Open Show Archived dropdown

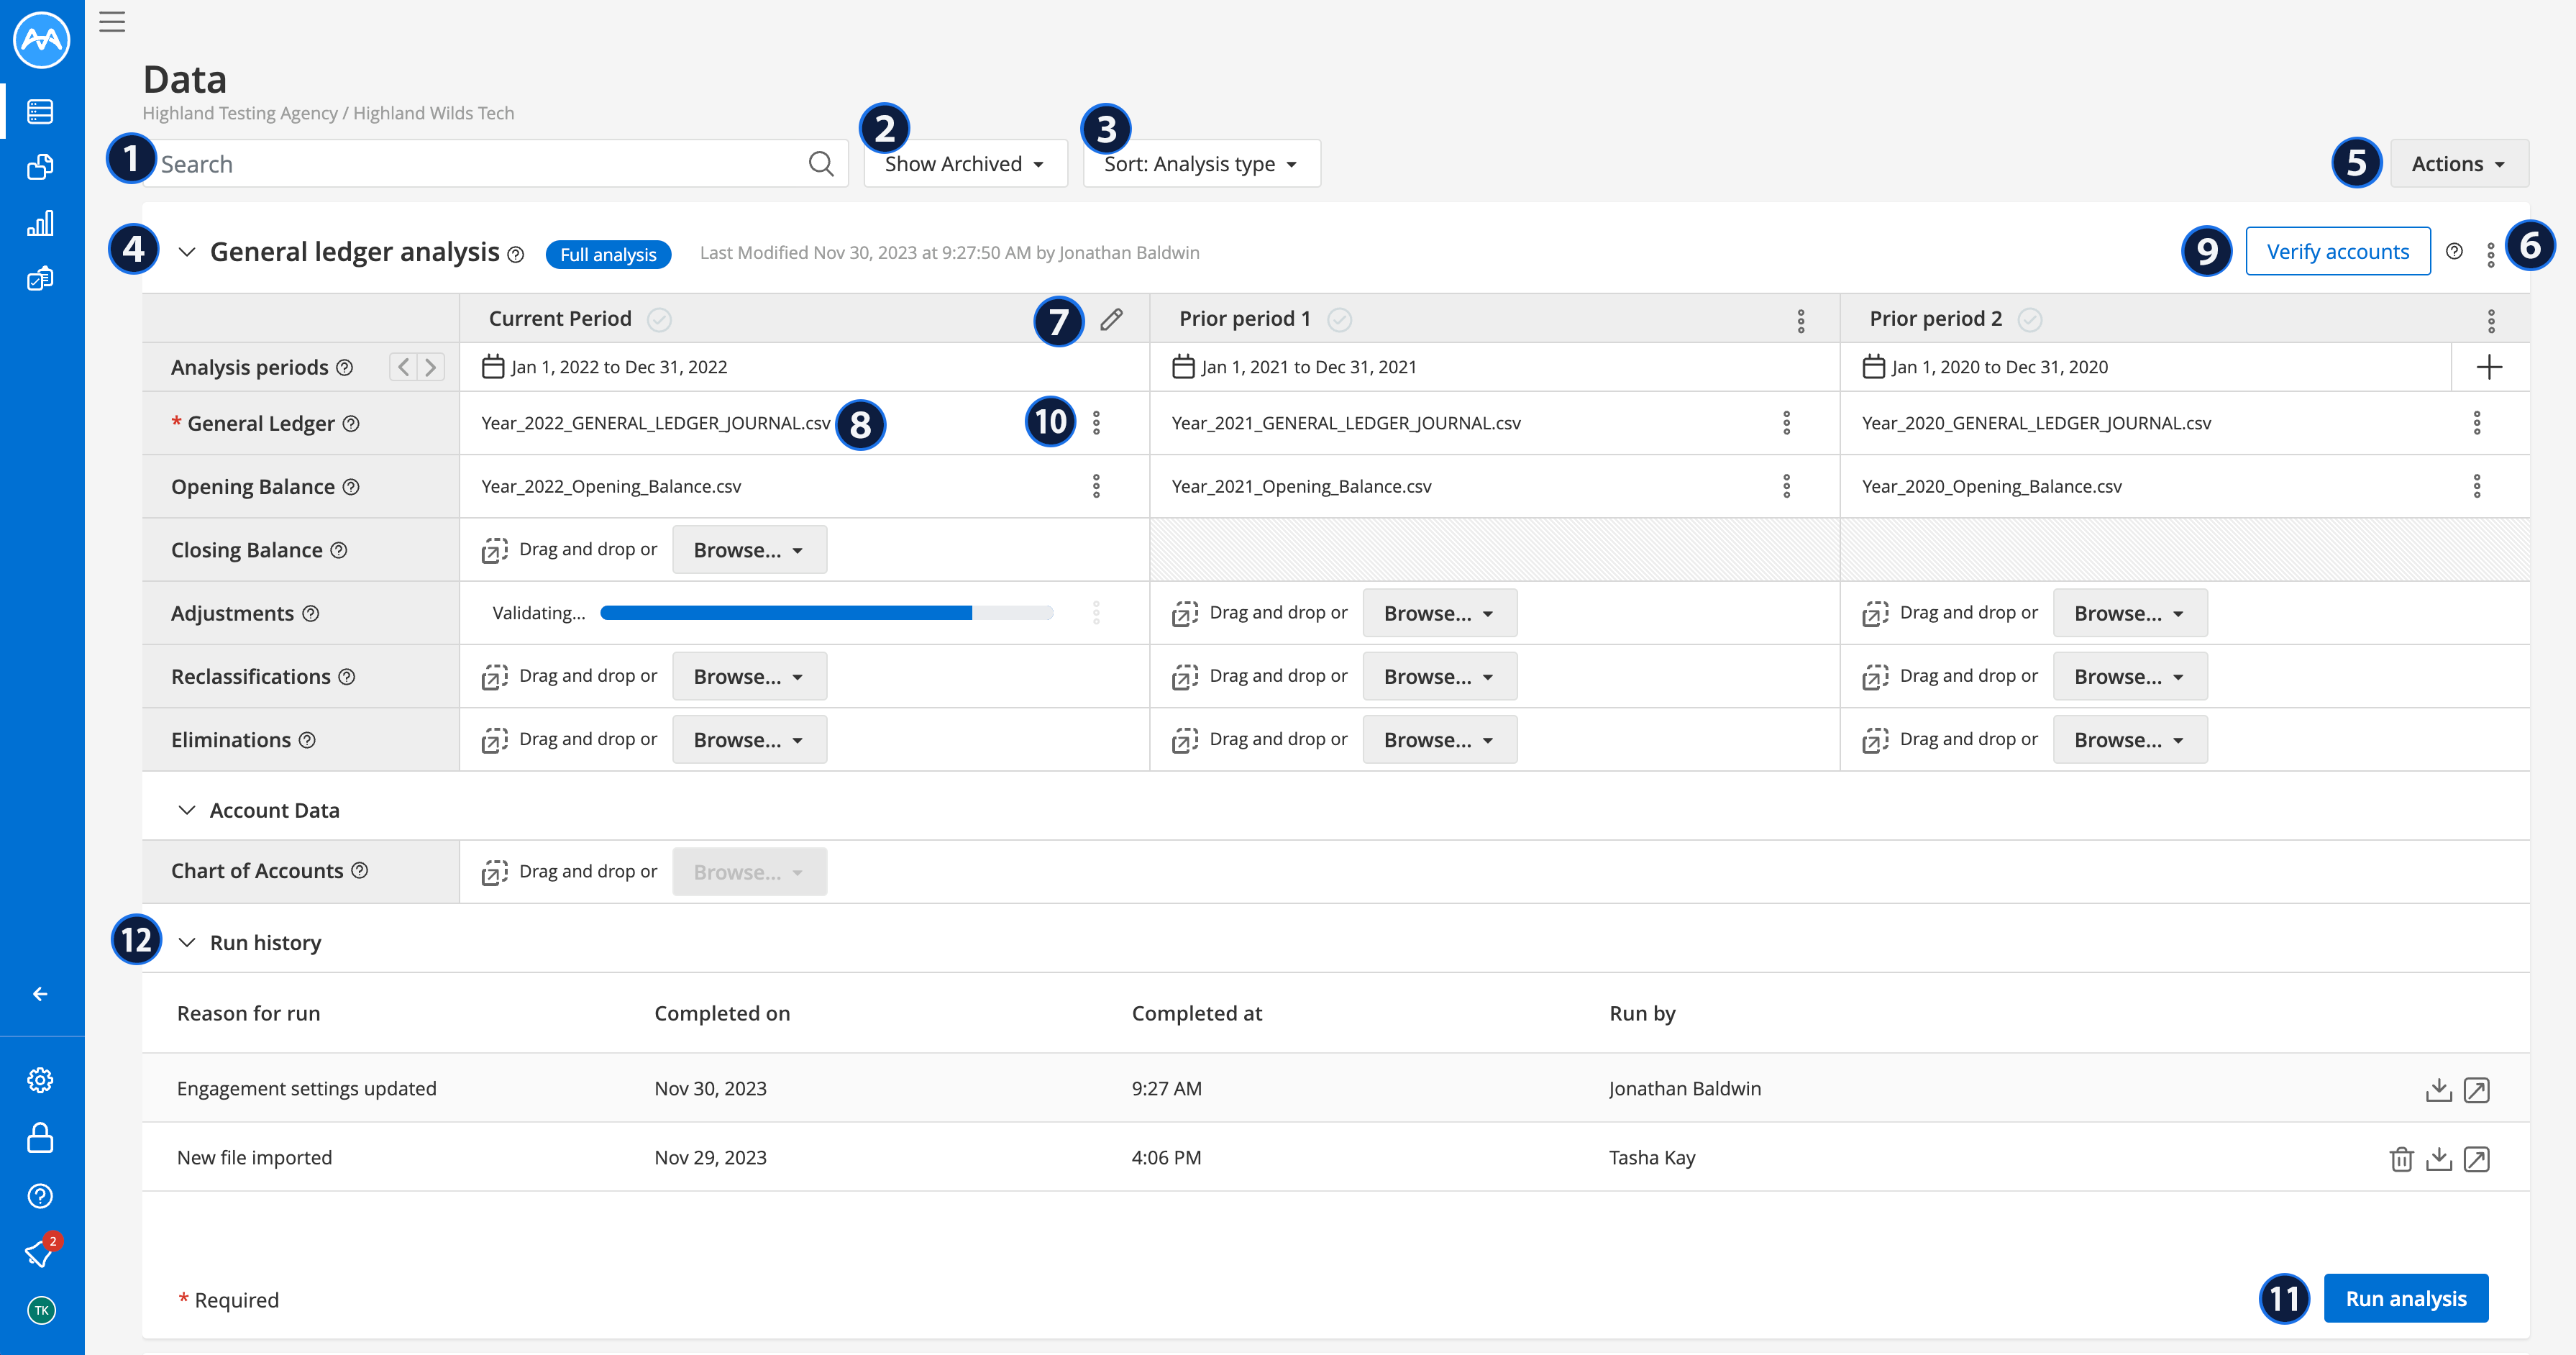[x=965, y=163]
